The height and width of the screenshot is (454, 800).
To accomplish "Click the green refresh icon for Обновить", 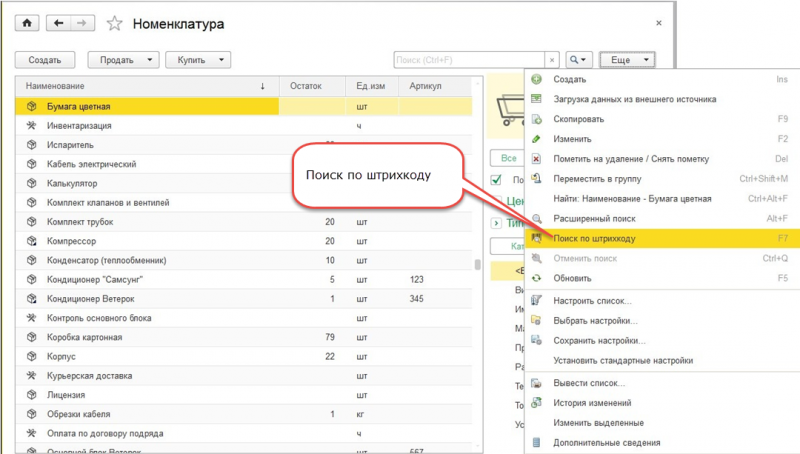I will coord(537,278).
